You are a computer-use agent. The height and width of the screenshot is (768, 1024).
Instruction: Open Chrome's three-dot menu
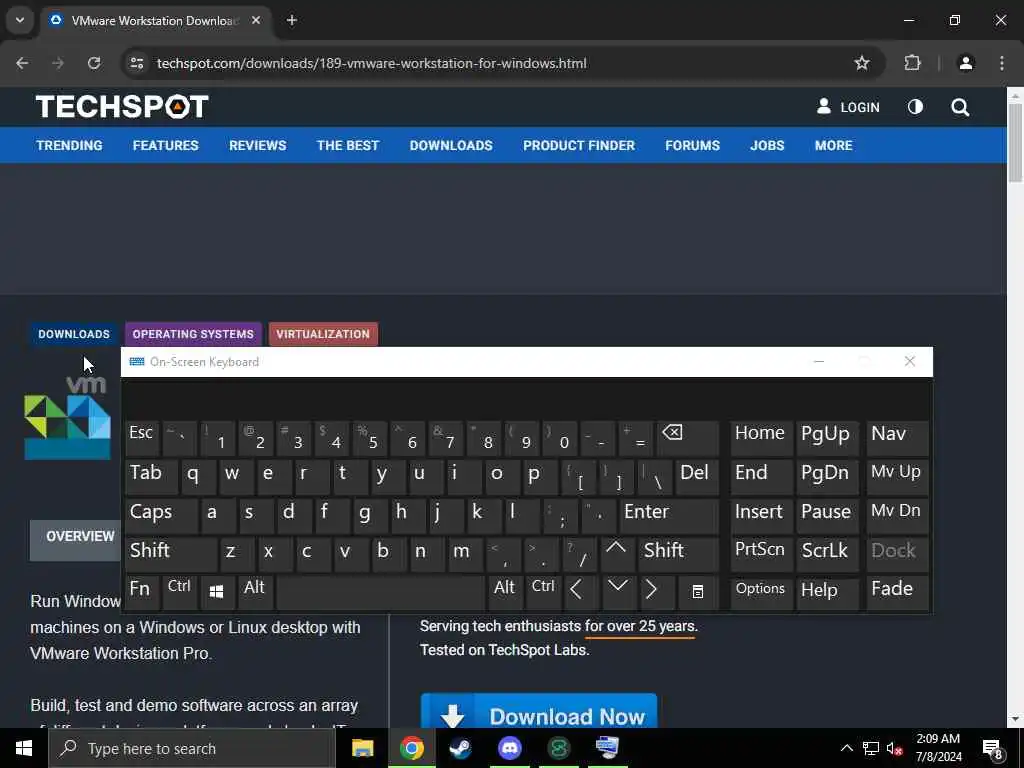[1002, 63]
